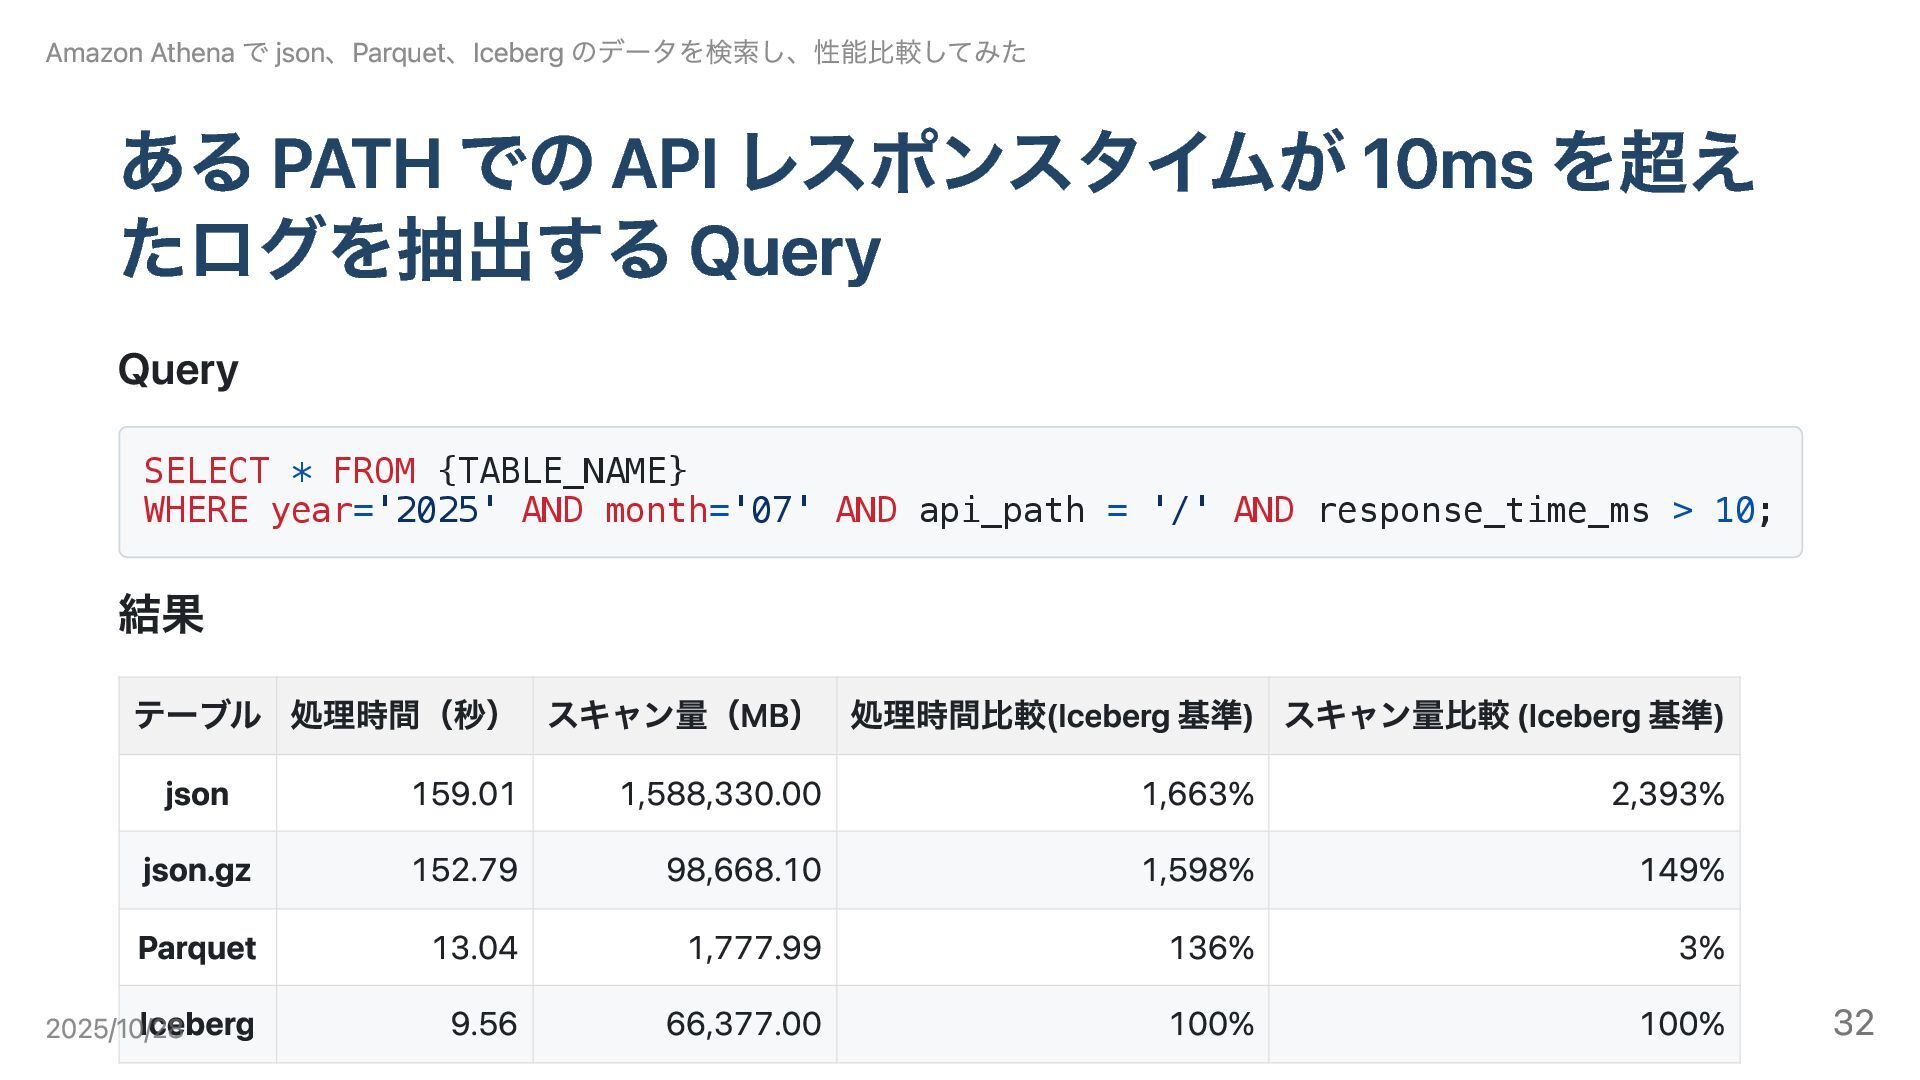Select the 'Iceberg' row label cell
Screen dimensions: 1920x1080
(210, 1024)
